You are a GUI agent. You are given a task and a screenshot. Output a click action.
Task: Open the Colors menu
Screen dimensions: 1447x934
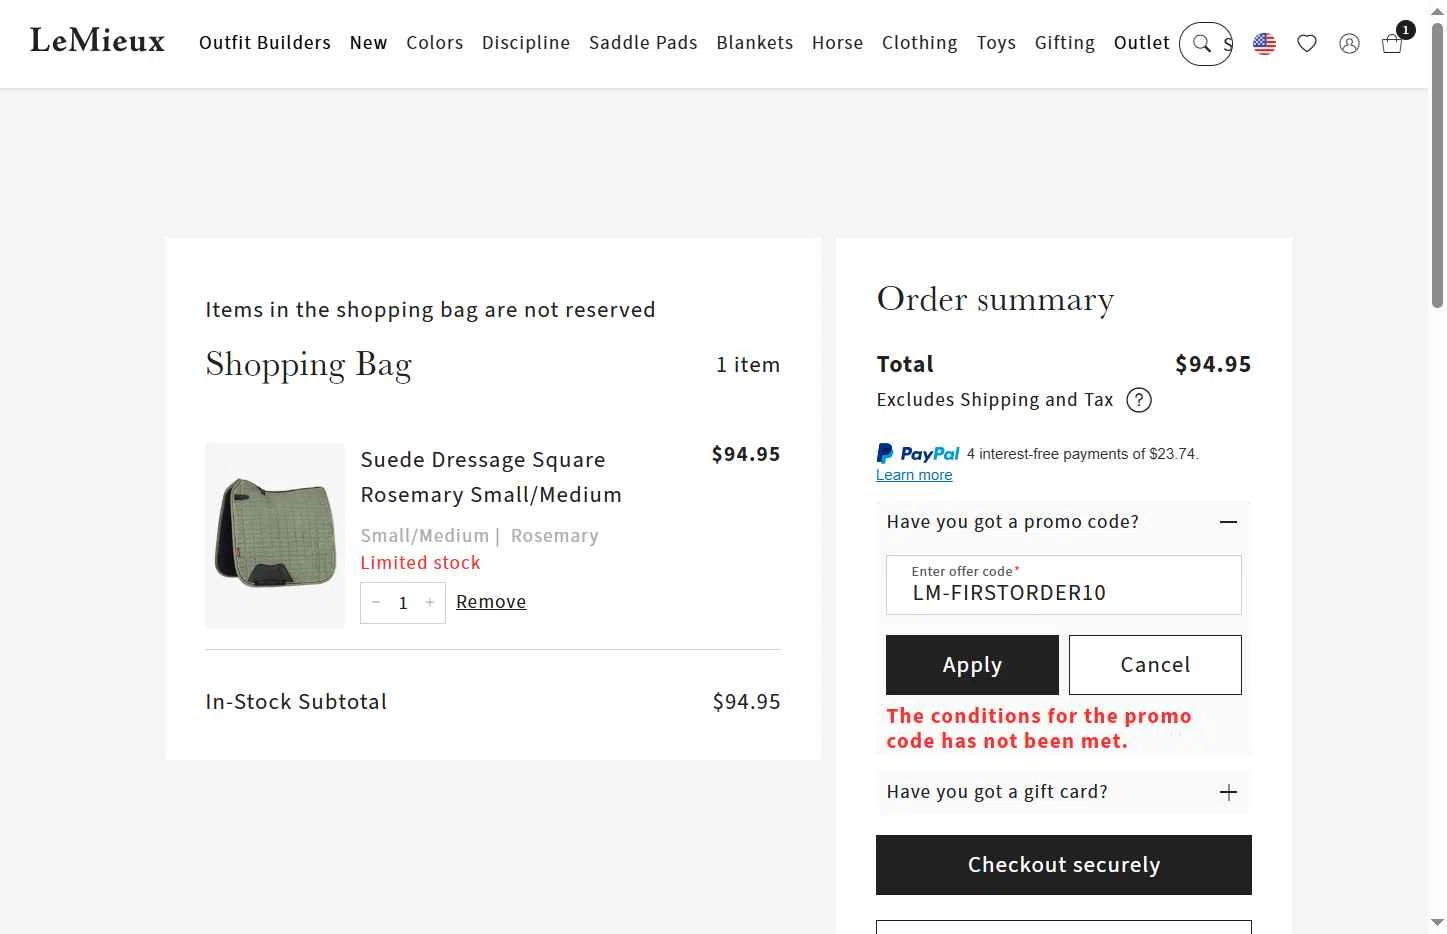tap(435, 43)
